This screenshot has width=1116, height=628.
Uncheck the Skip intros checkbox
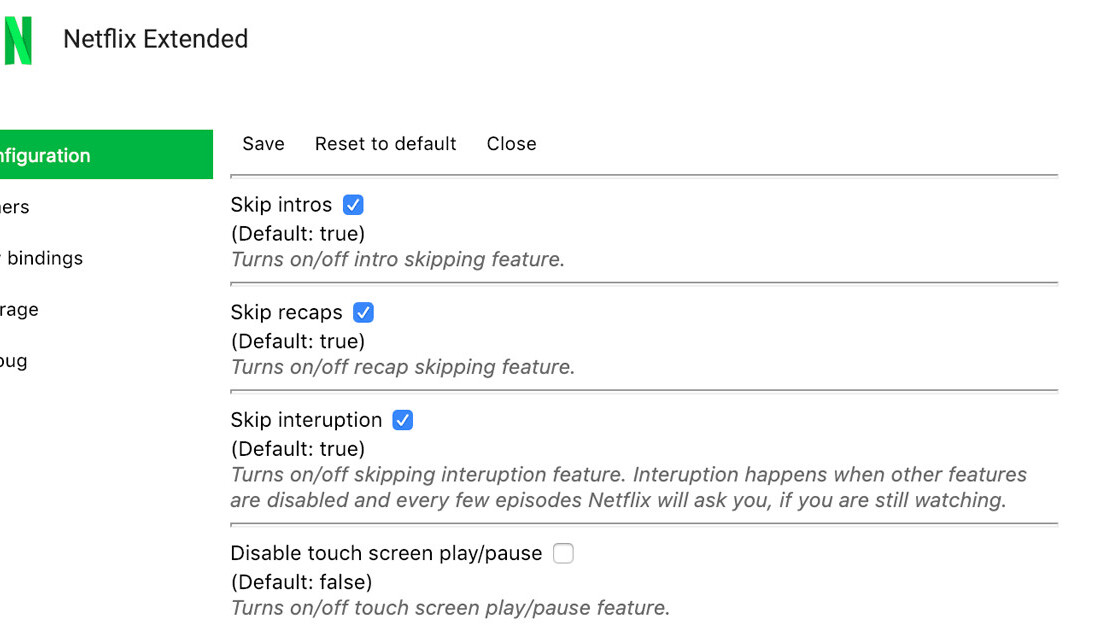coord(353,205)
